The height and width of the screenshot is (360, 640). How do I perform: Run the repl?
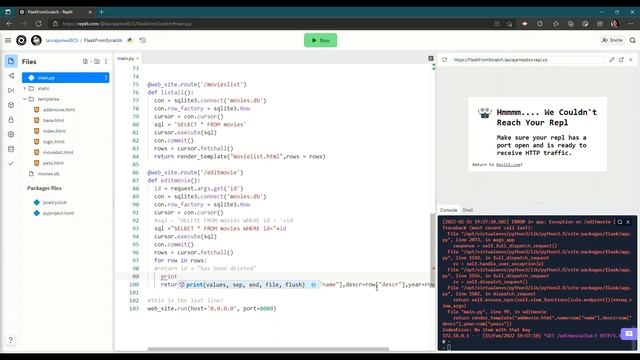(320, 40)
